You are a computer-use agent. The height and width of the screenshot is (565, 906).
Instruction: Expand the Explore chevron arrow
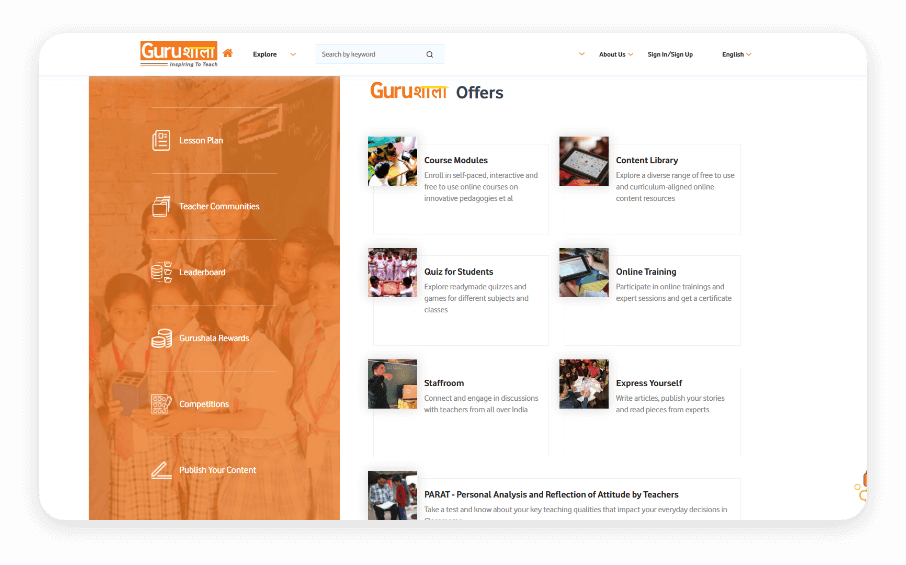pyautogui.click(x=293, y=54)
